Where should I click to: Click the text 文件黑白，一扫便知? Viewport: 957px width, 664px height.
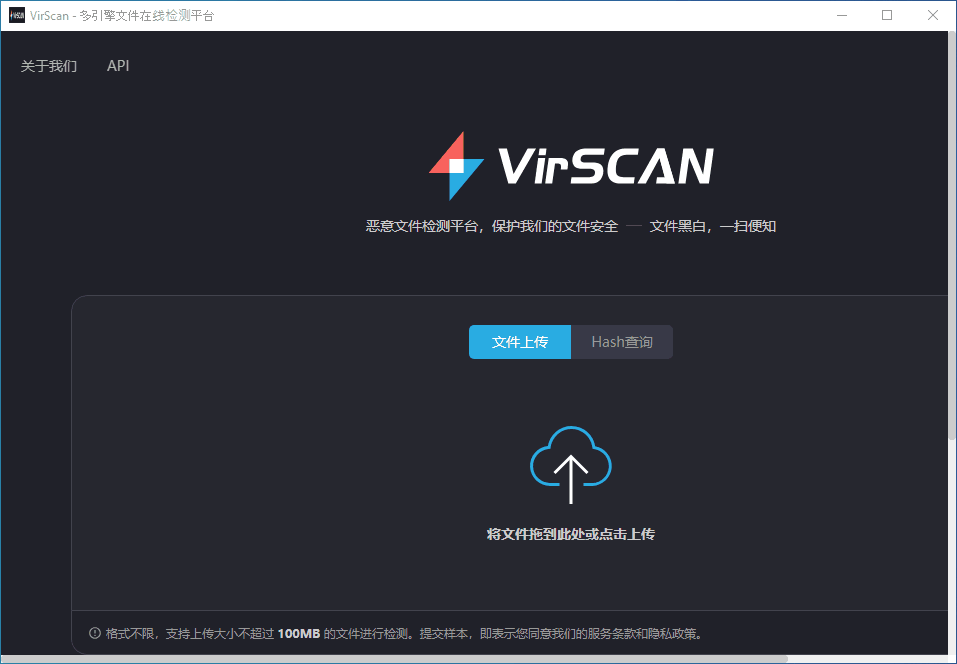click(713, 226)
